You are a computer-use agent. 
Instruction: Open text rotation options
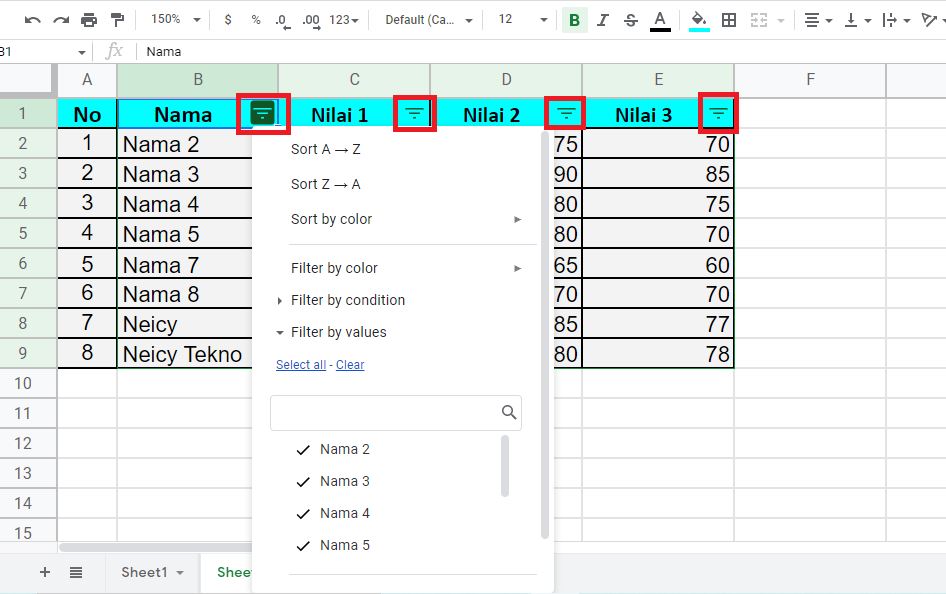[933, 20]
